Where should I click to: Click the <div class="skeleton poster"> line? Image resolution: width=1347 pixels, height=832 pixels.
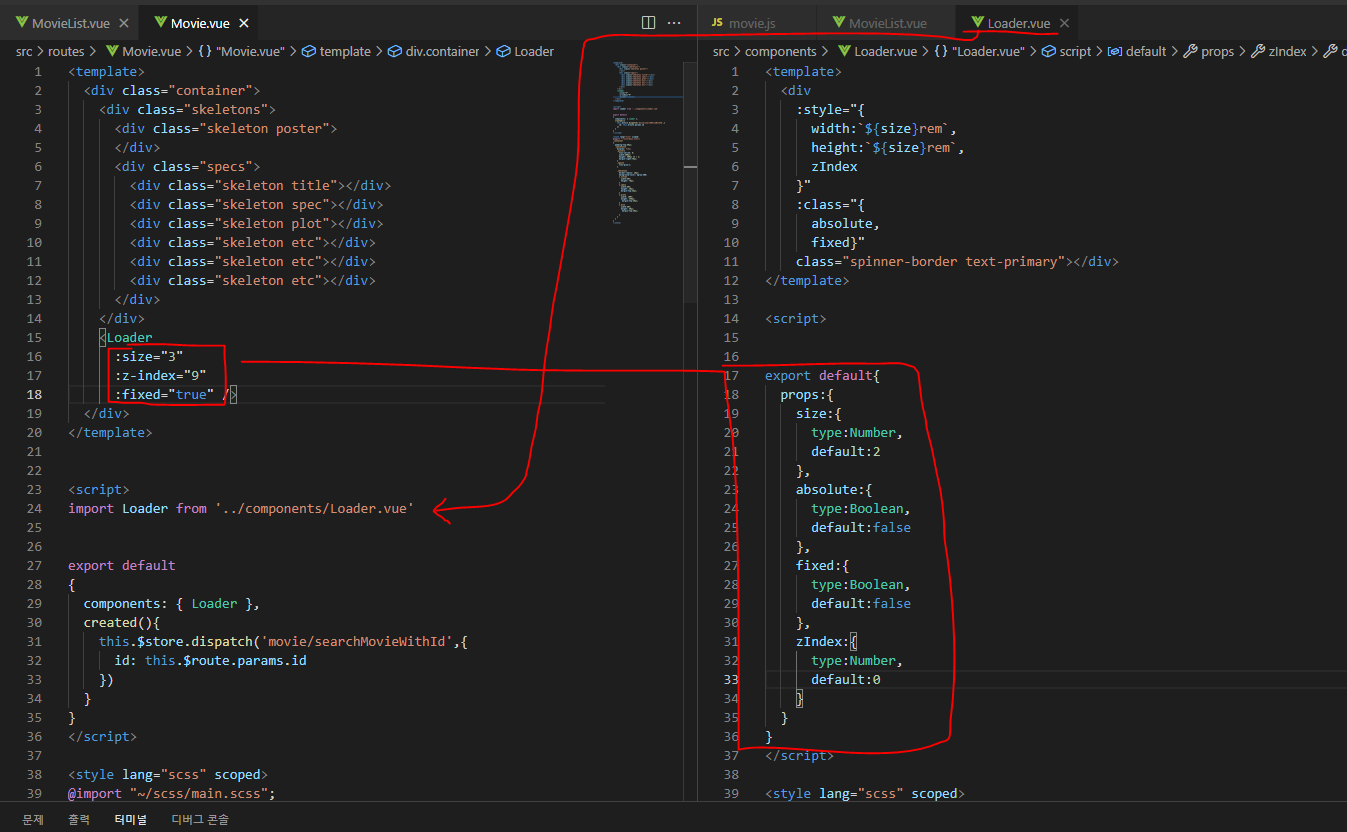tap(226, 128)
